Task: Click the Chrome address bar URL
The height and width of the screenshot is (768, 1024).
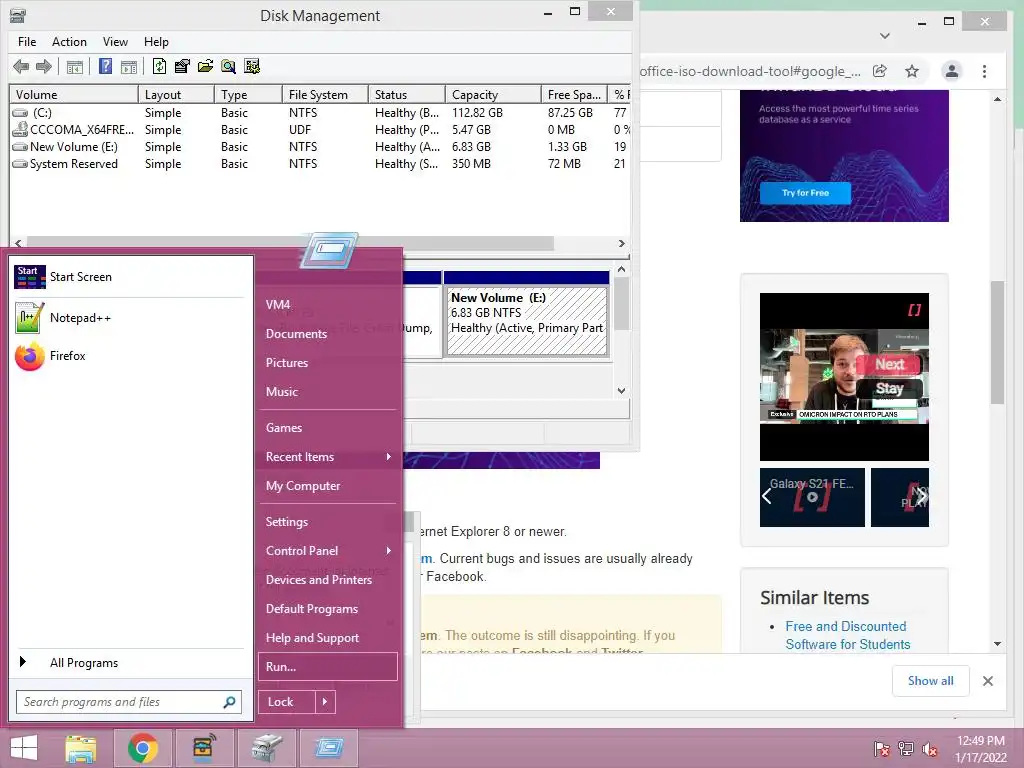Action: 750,71
